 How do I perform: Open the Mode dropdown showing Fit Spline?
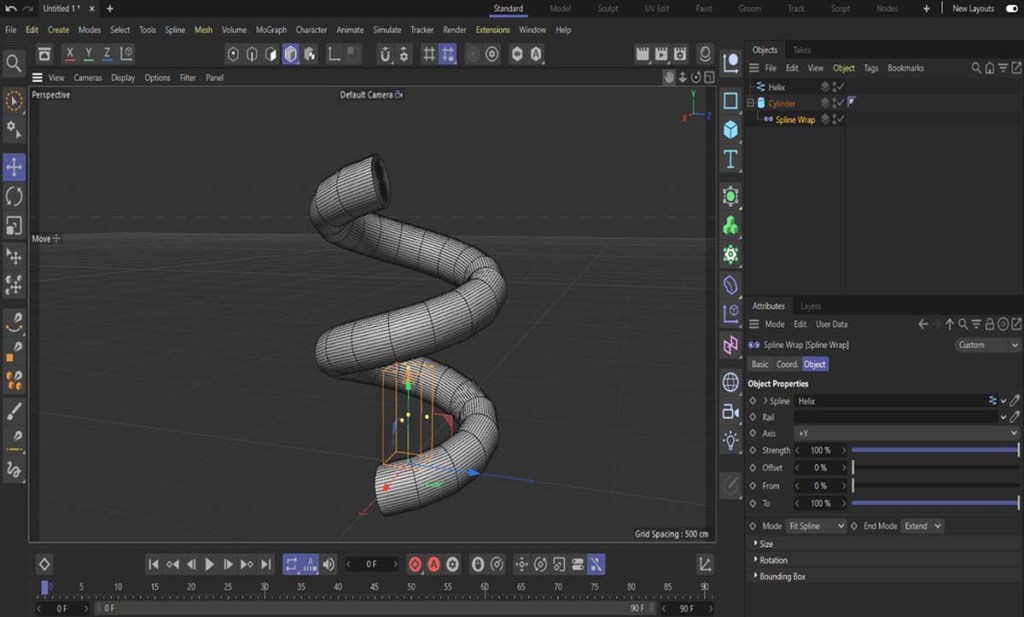(x=817, y=526)
